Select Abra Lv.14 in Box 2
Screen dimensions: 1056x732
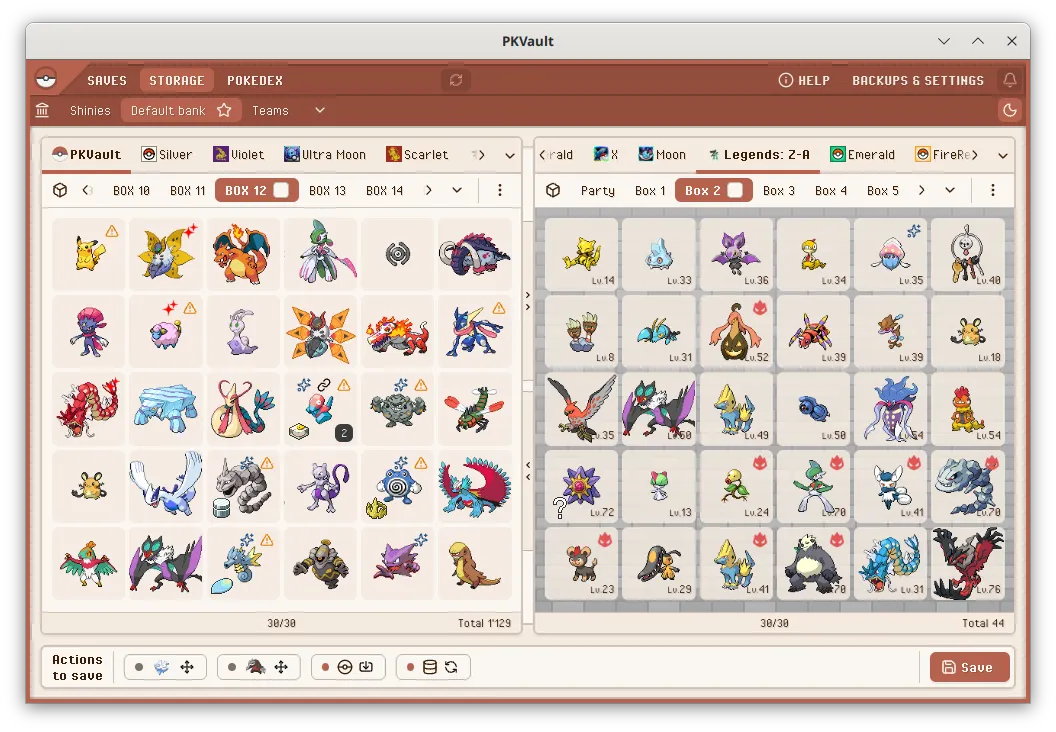pyautogui.click(x=581, y=254)
